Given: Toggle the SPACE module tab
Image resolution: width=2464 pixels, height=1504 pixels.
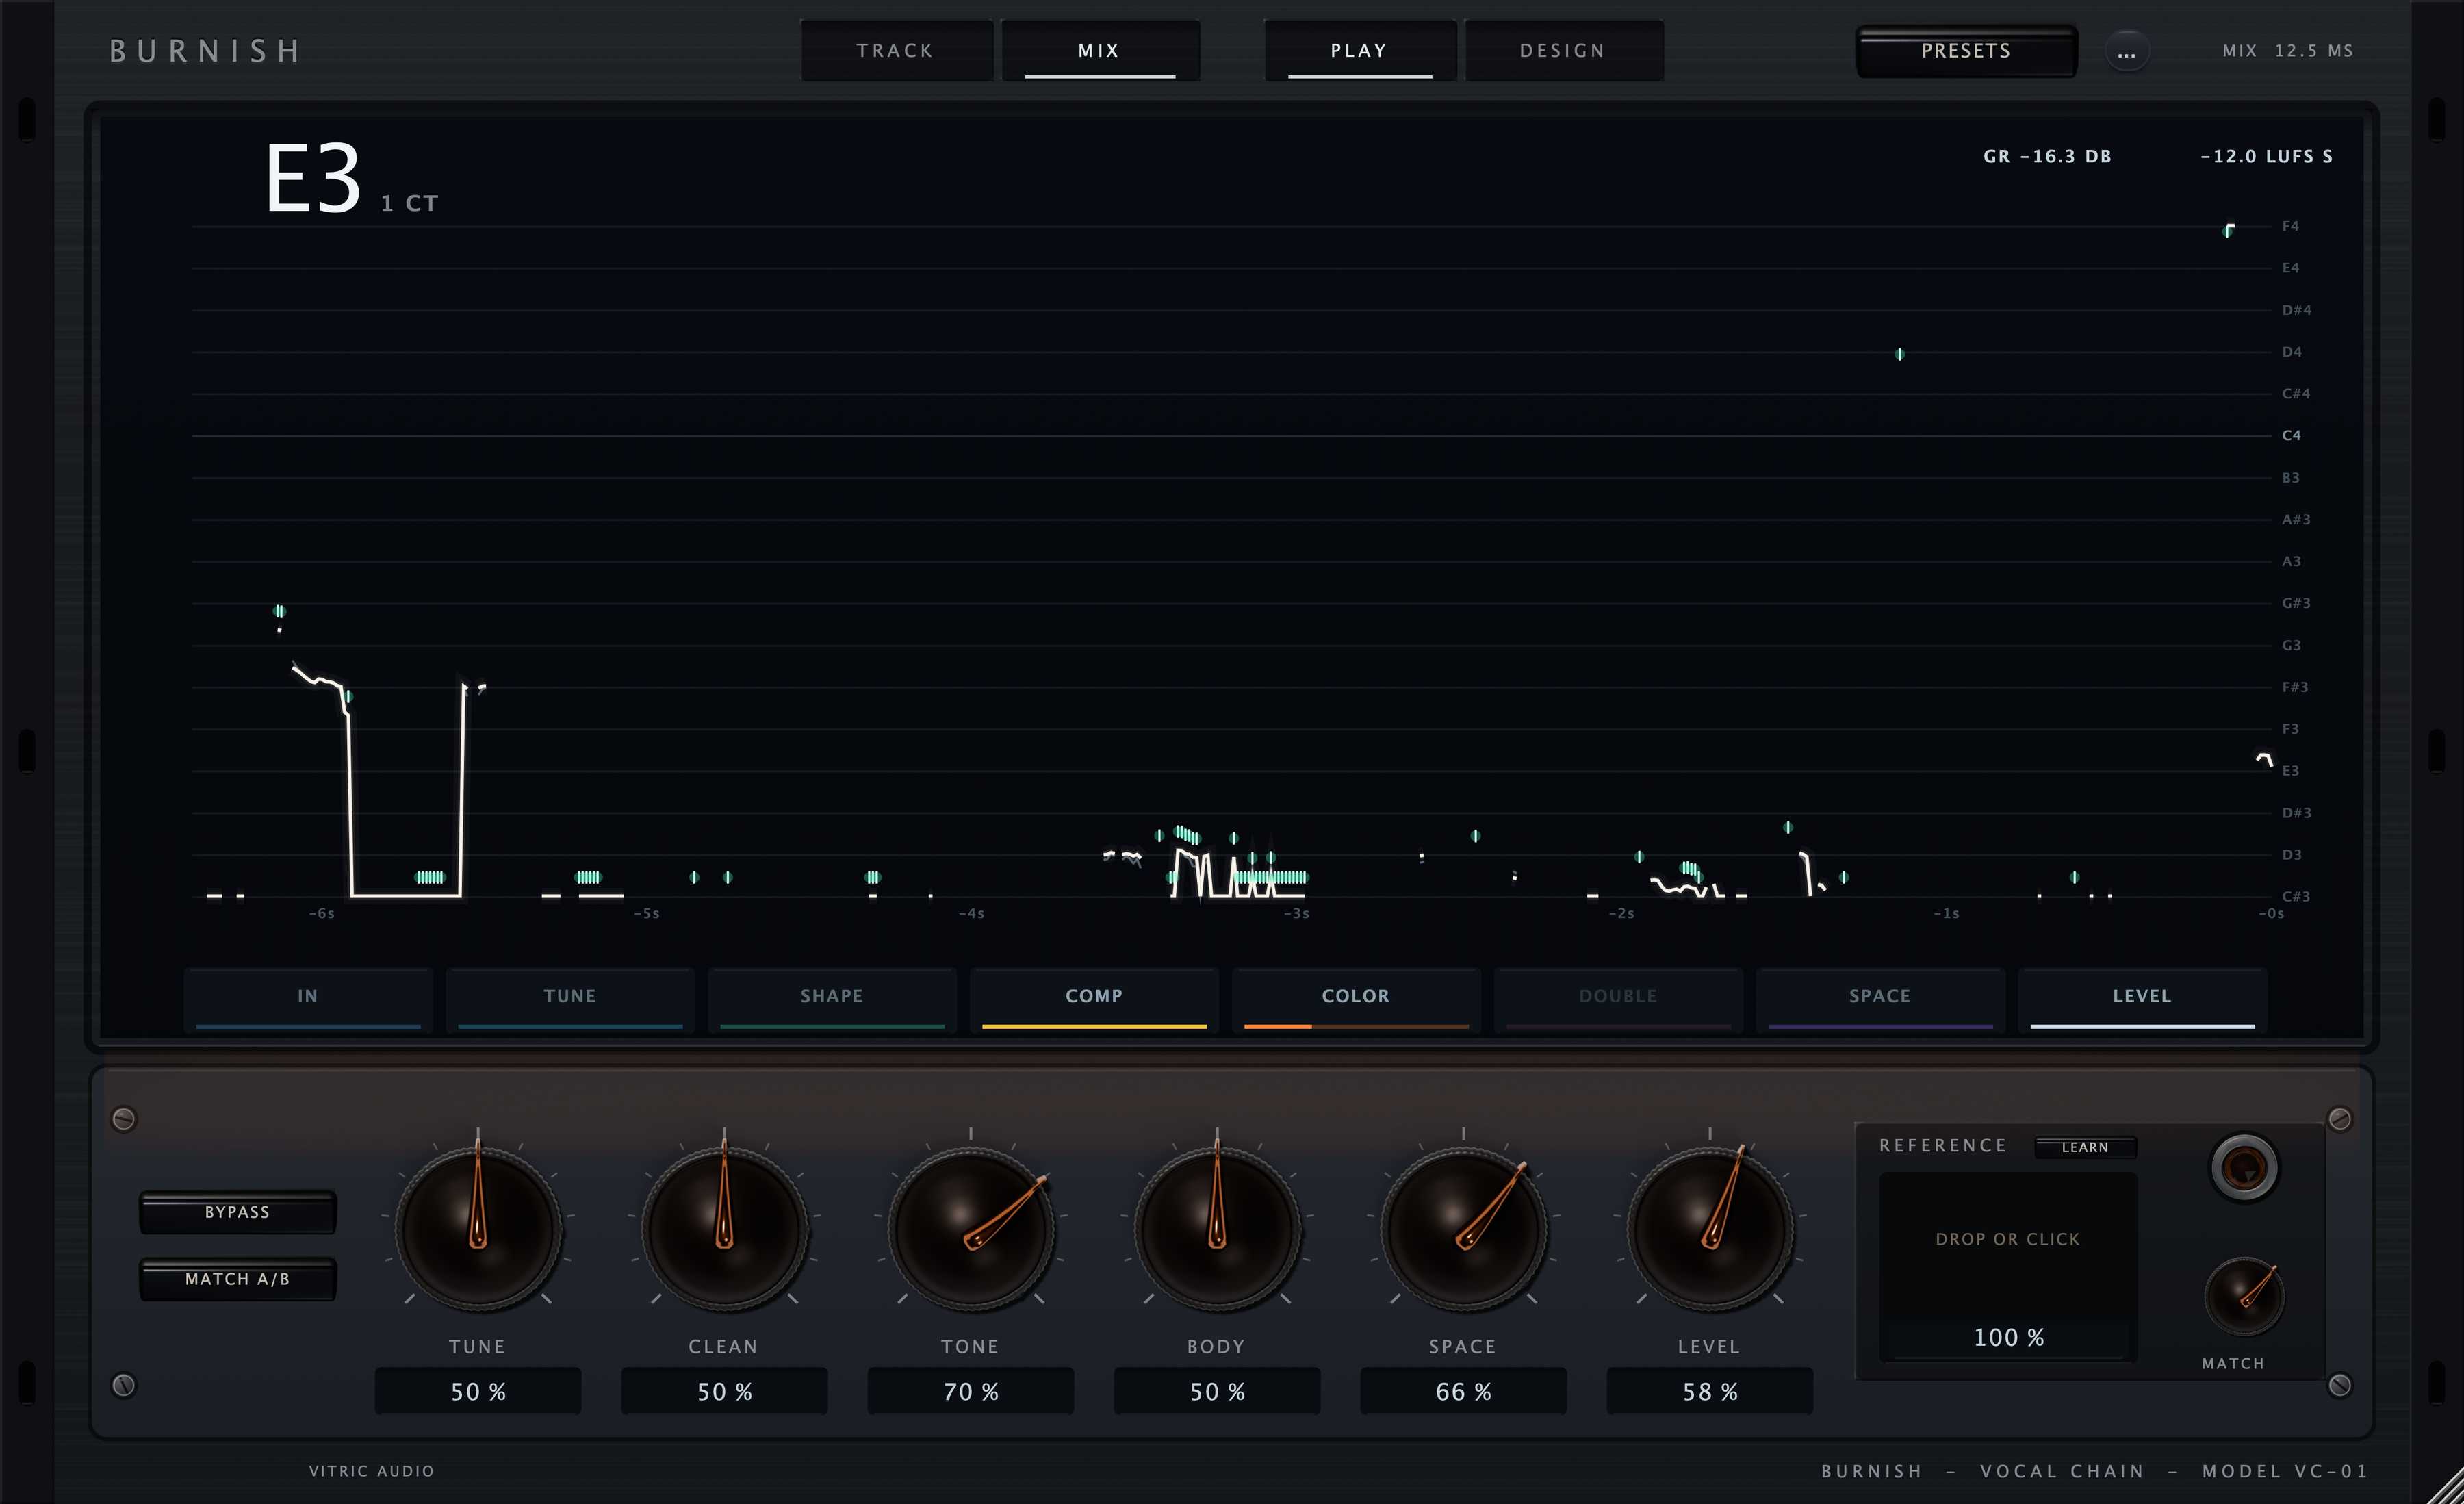Looking at the screenshot, I should 1880,999.
